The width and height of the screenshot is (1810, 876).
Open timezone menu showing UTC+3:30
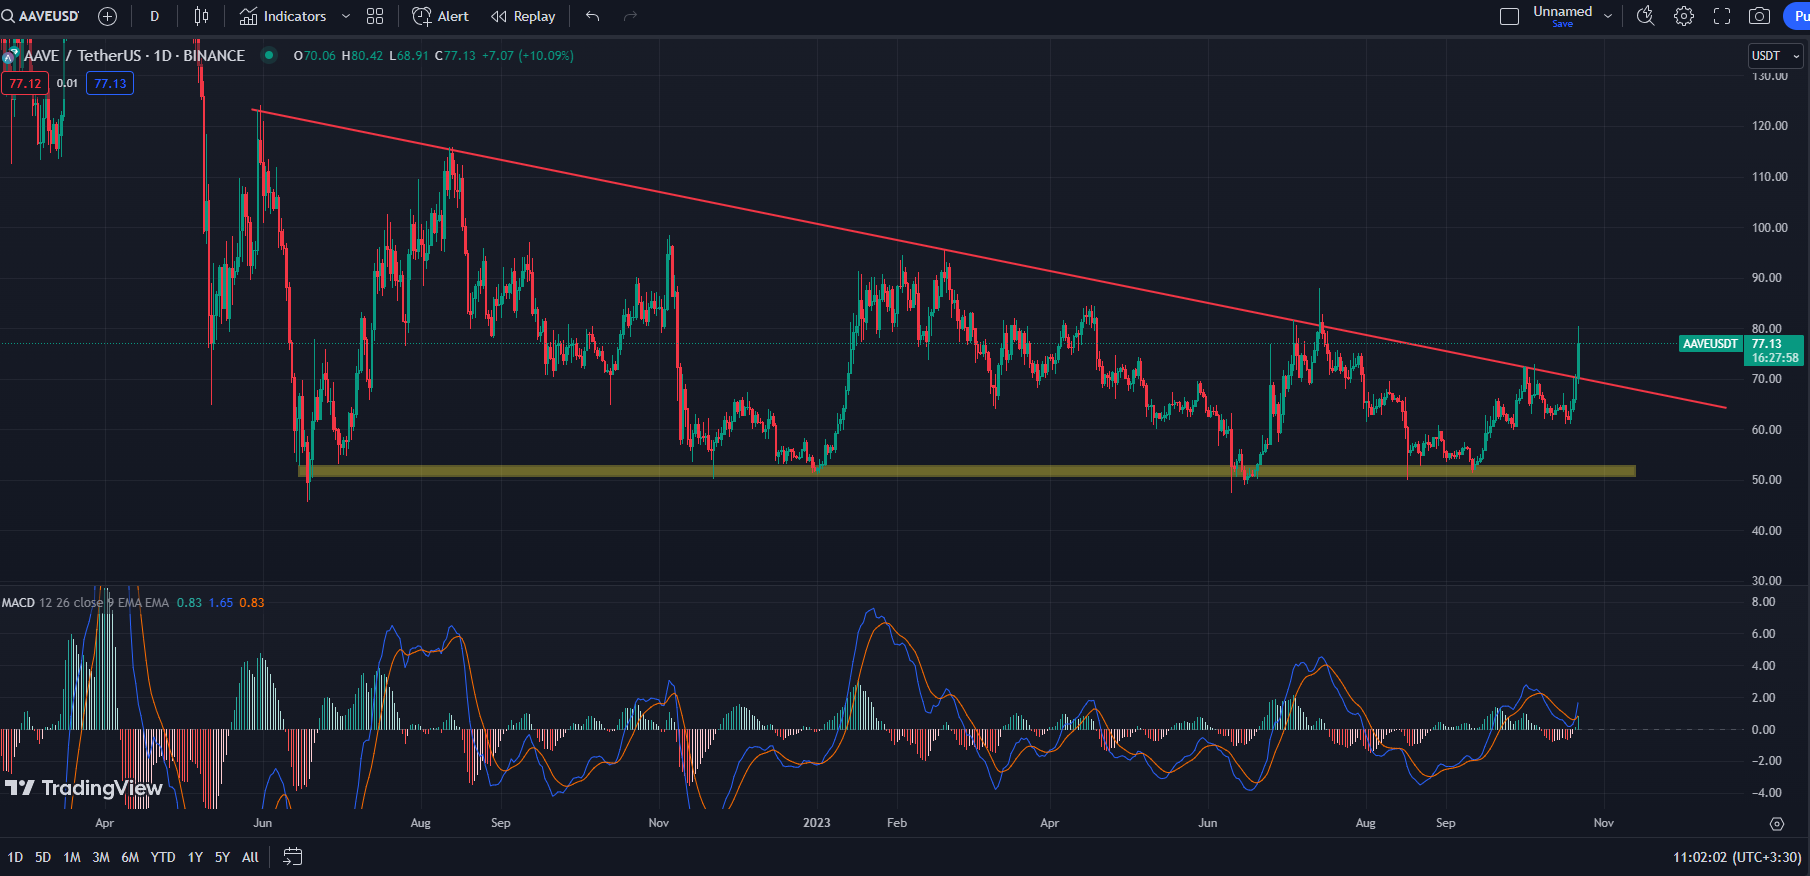pos(1737,857)
